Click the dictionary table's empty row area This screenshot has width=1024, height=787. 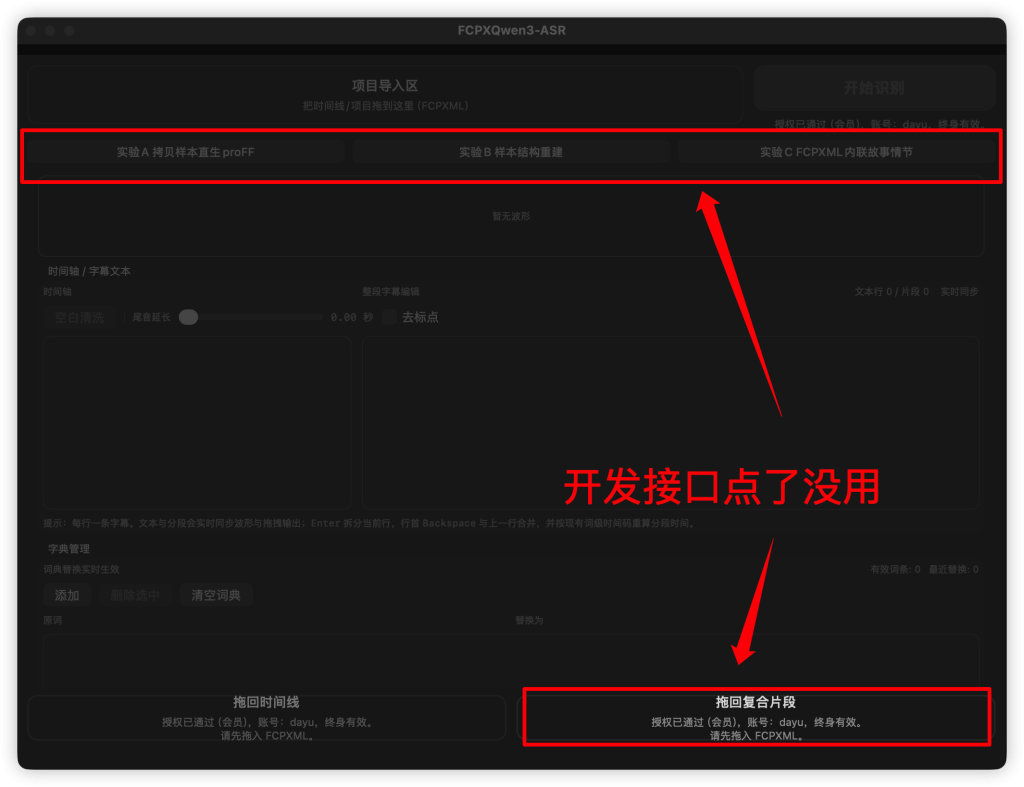[510, 660]
